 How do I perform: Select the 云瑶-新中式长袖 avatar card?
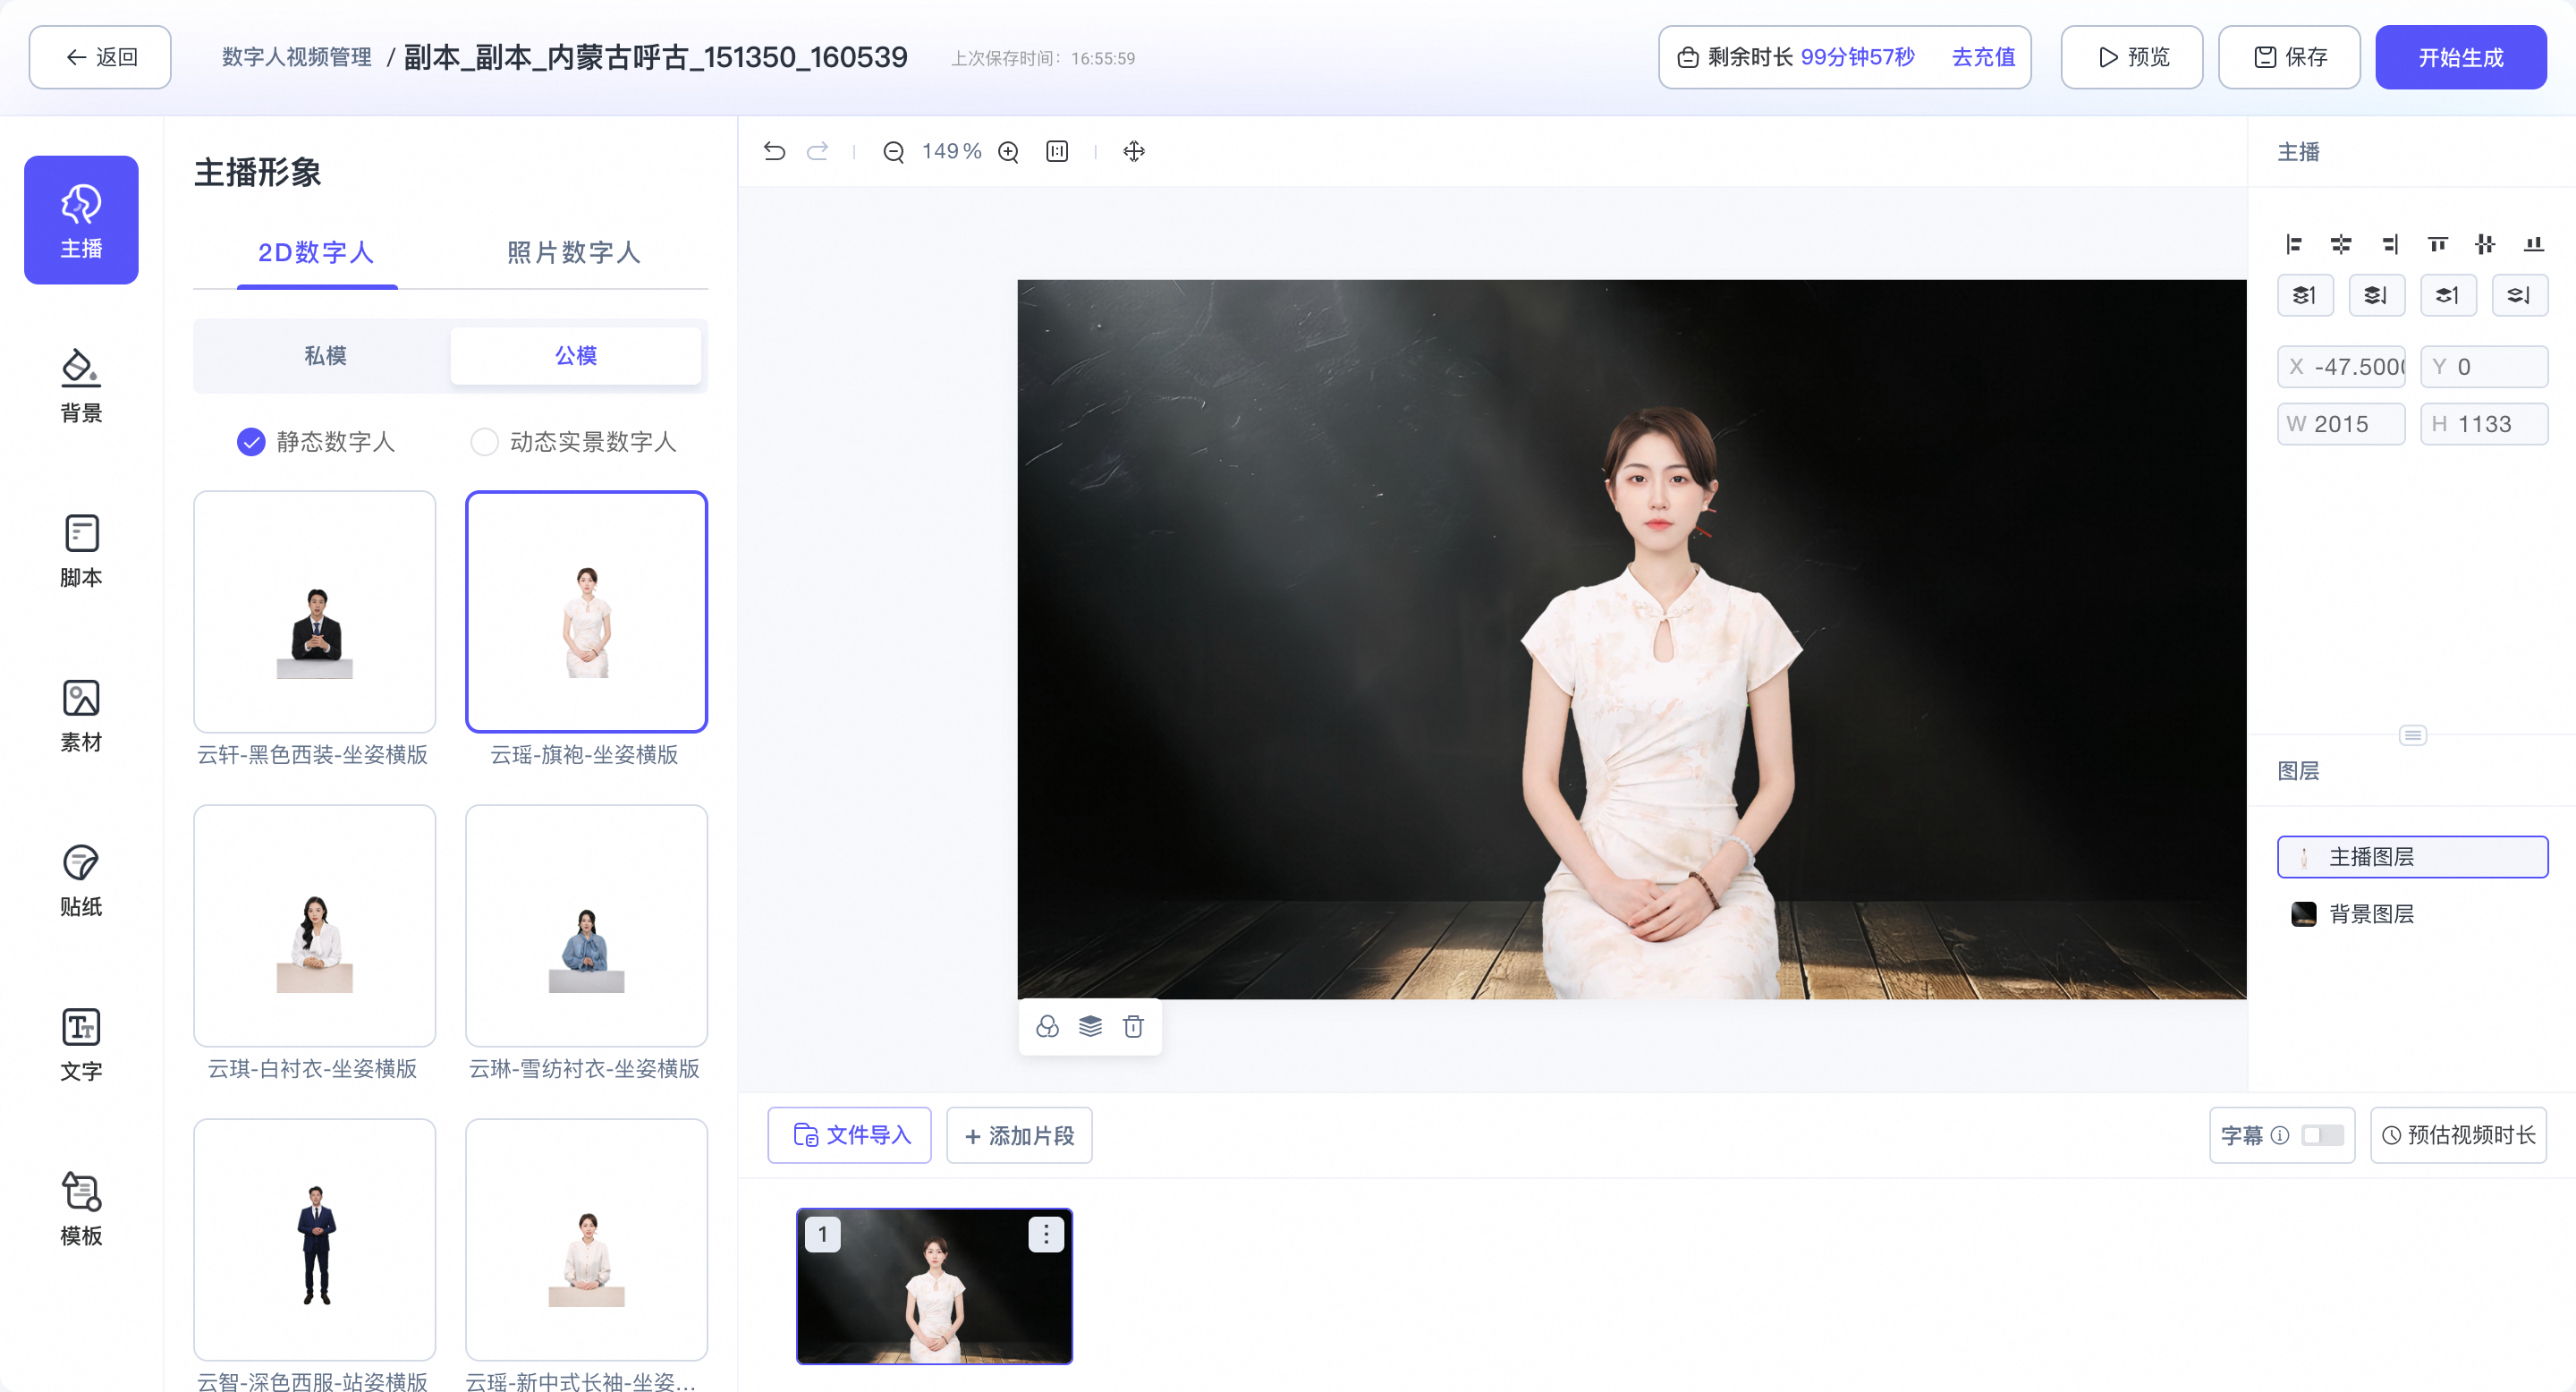pos(587,1240)
